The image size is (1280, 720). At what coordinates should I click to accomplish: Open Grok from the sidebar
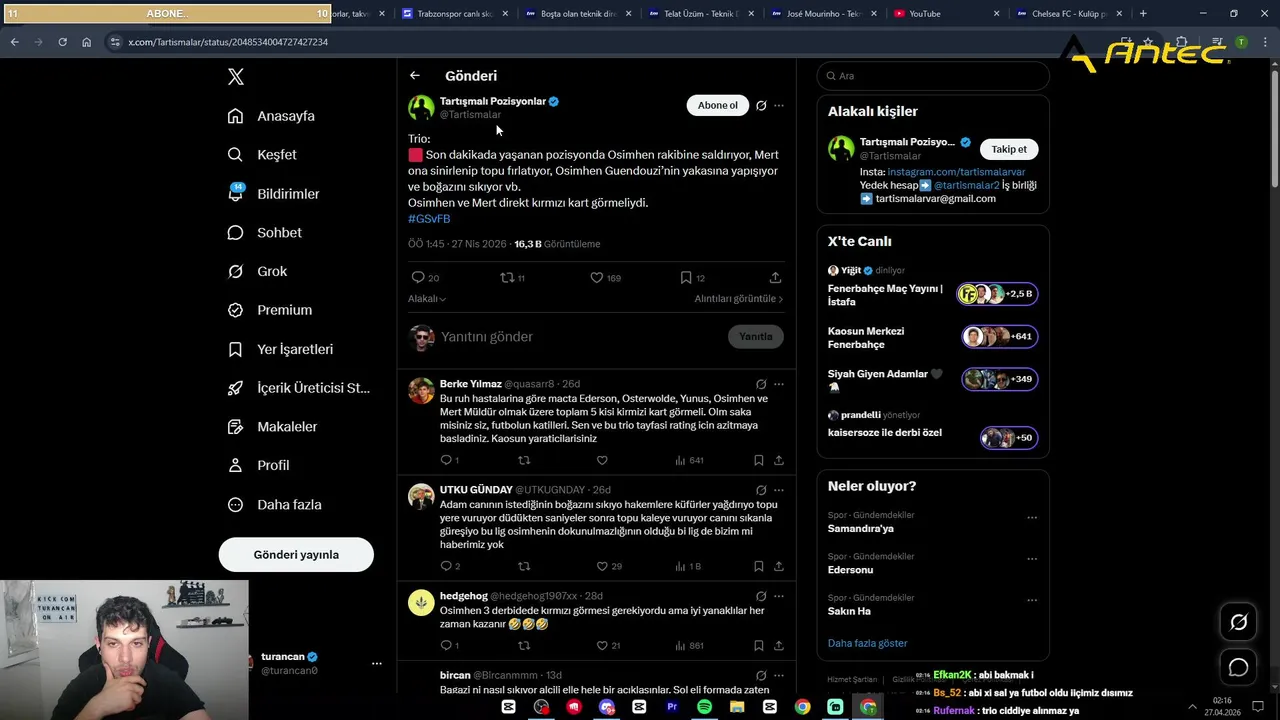257,272
